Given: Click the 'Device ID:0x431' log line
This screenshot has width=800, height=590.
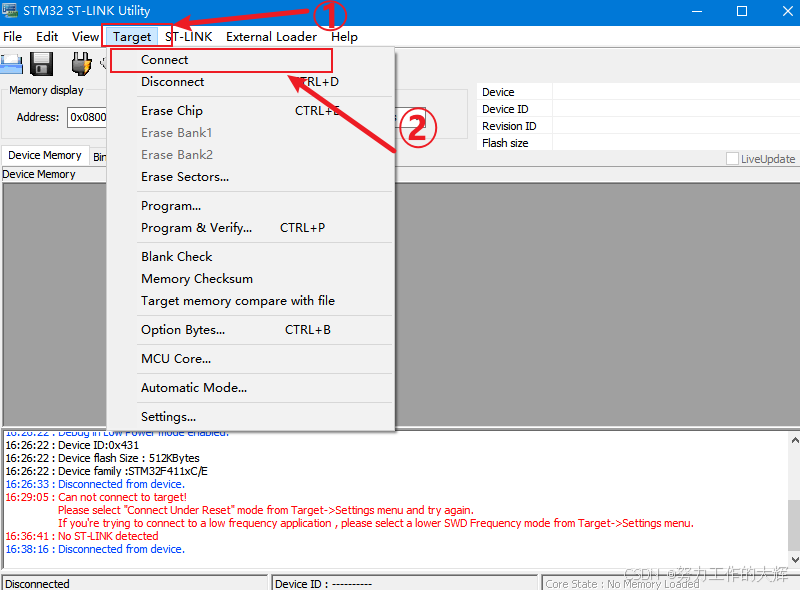Looking at the screenshot, I should coord(72,445).
